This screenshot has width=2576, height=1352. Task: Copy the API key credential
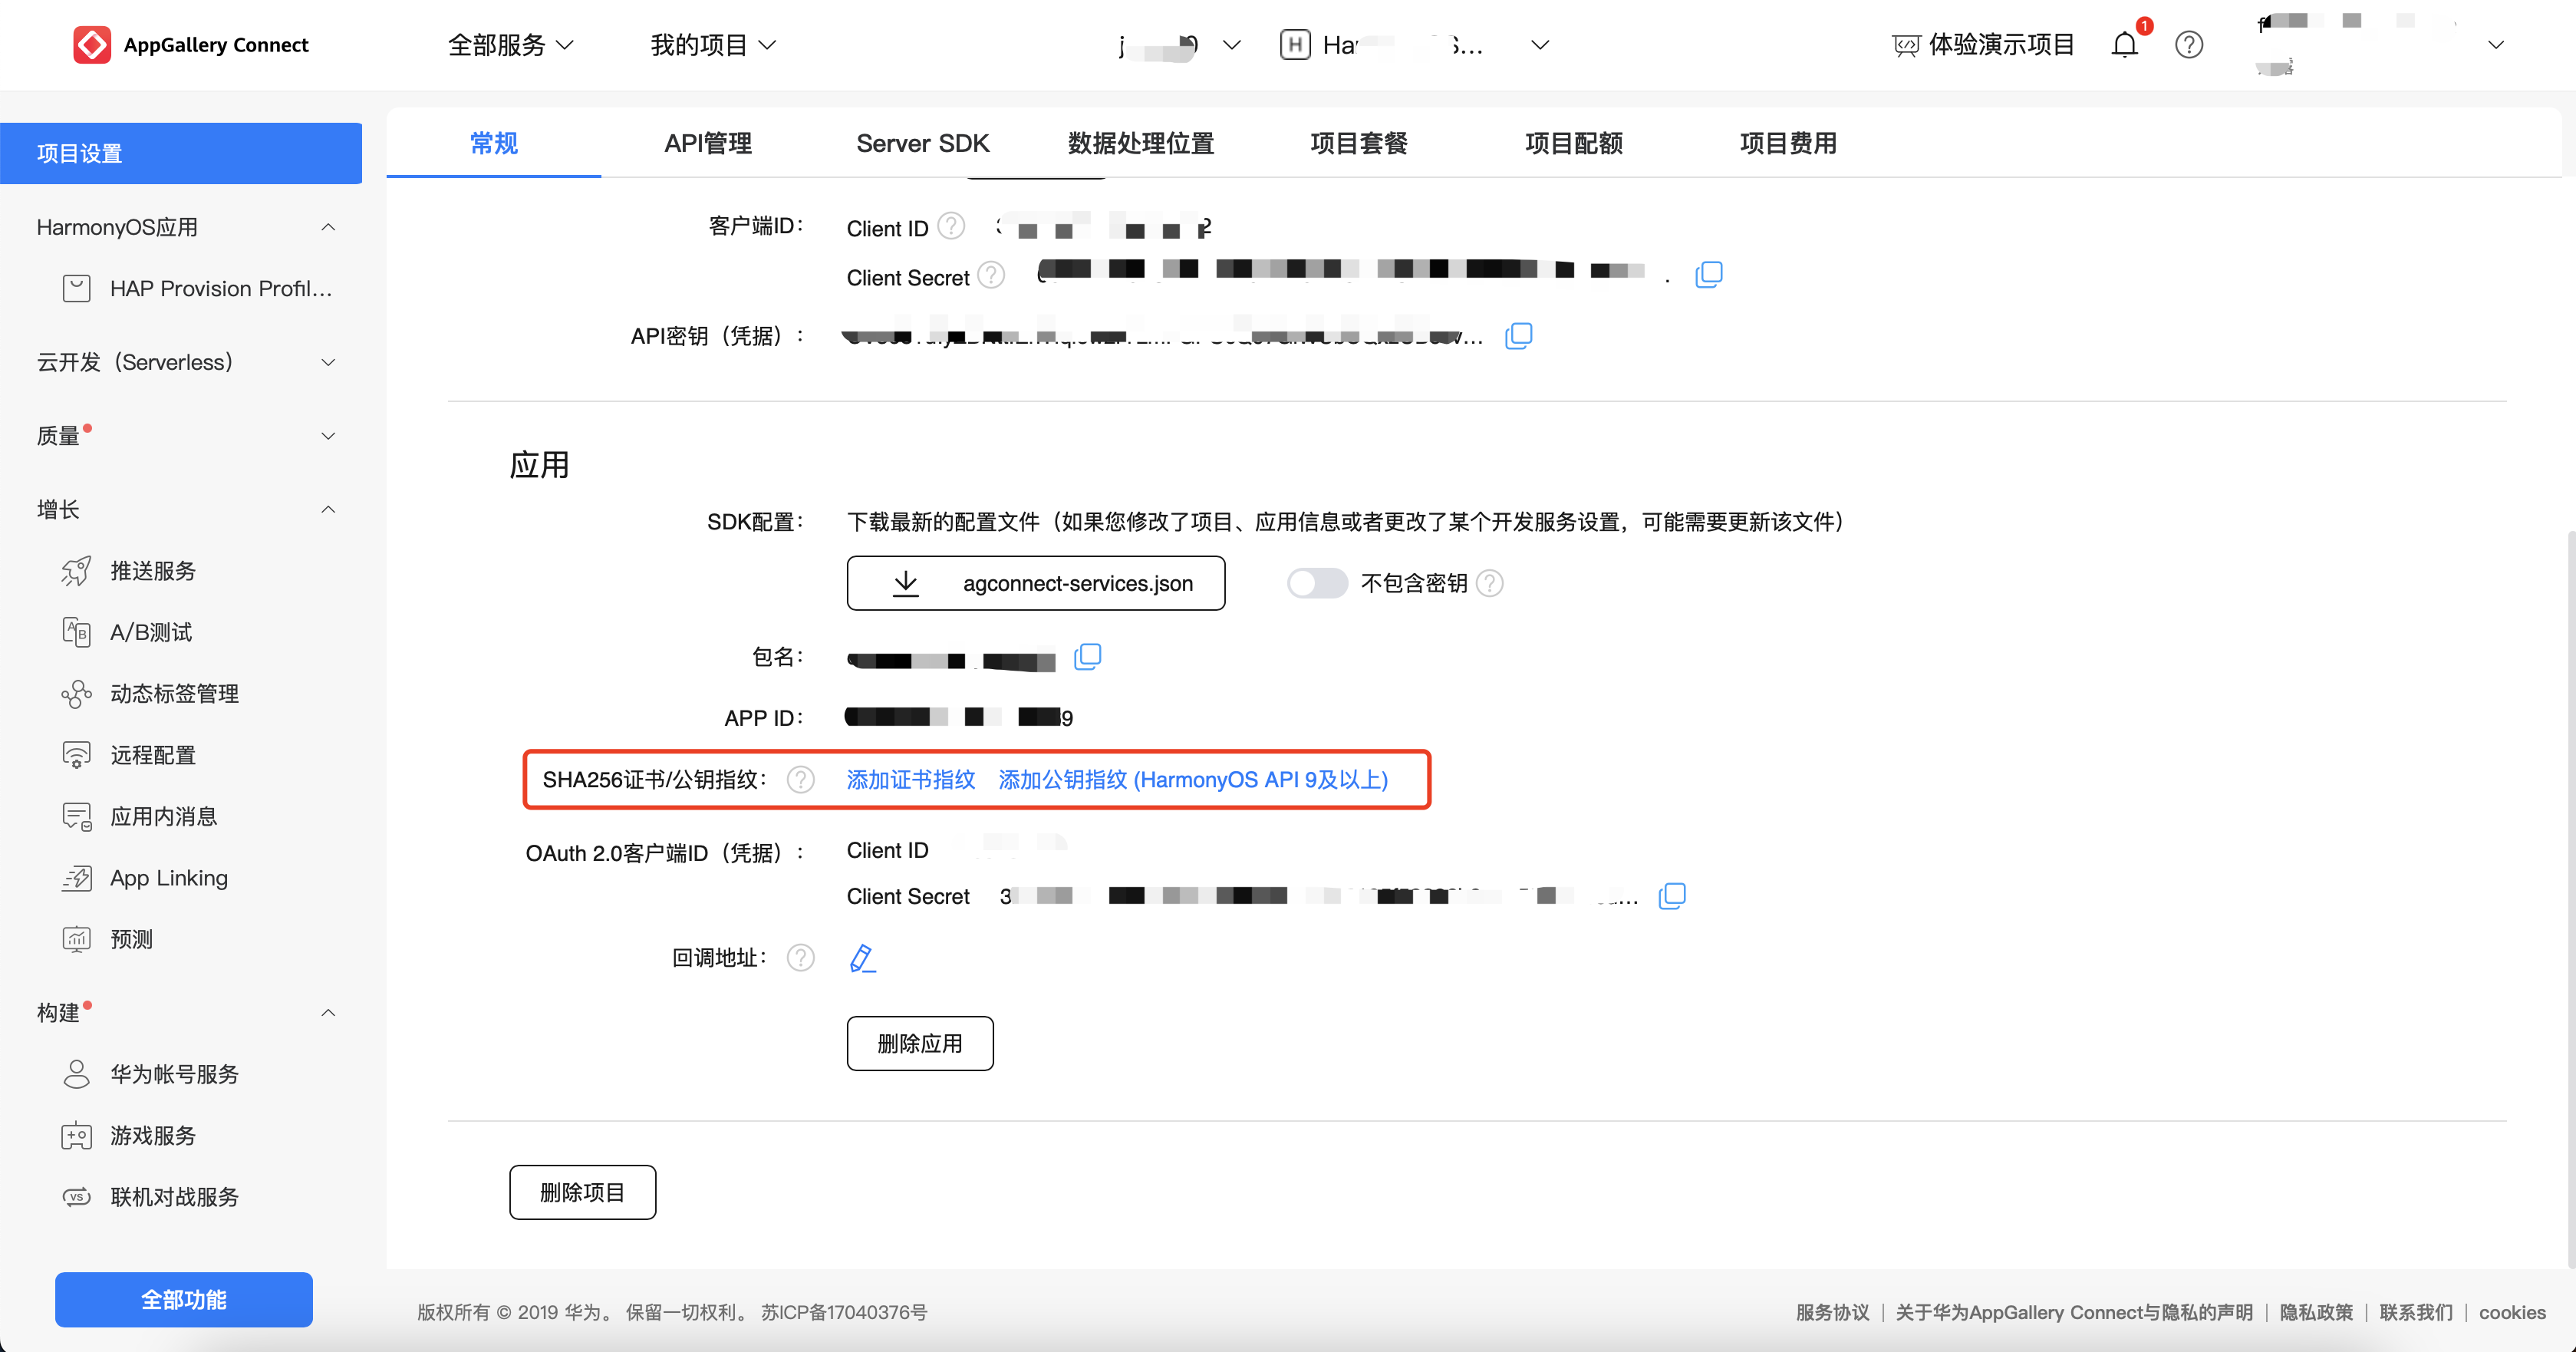[x=1518, y=336]
